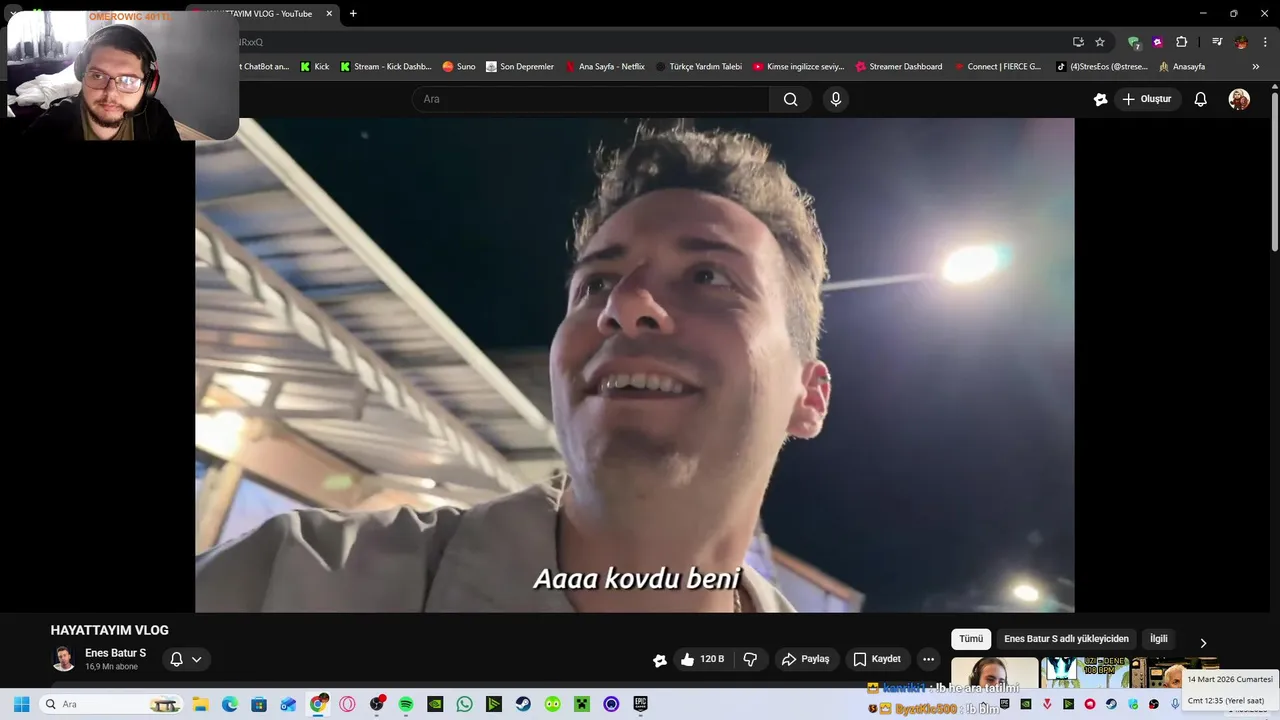Screen dimensions: 1280x720
Task: Dislike the video
Action: click(x=750, y=659)
